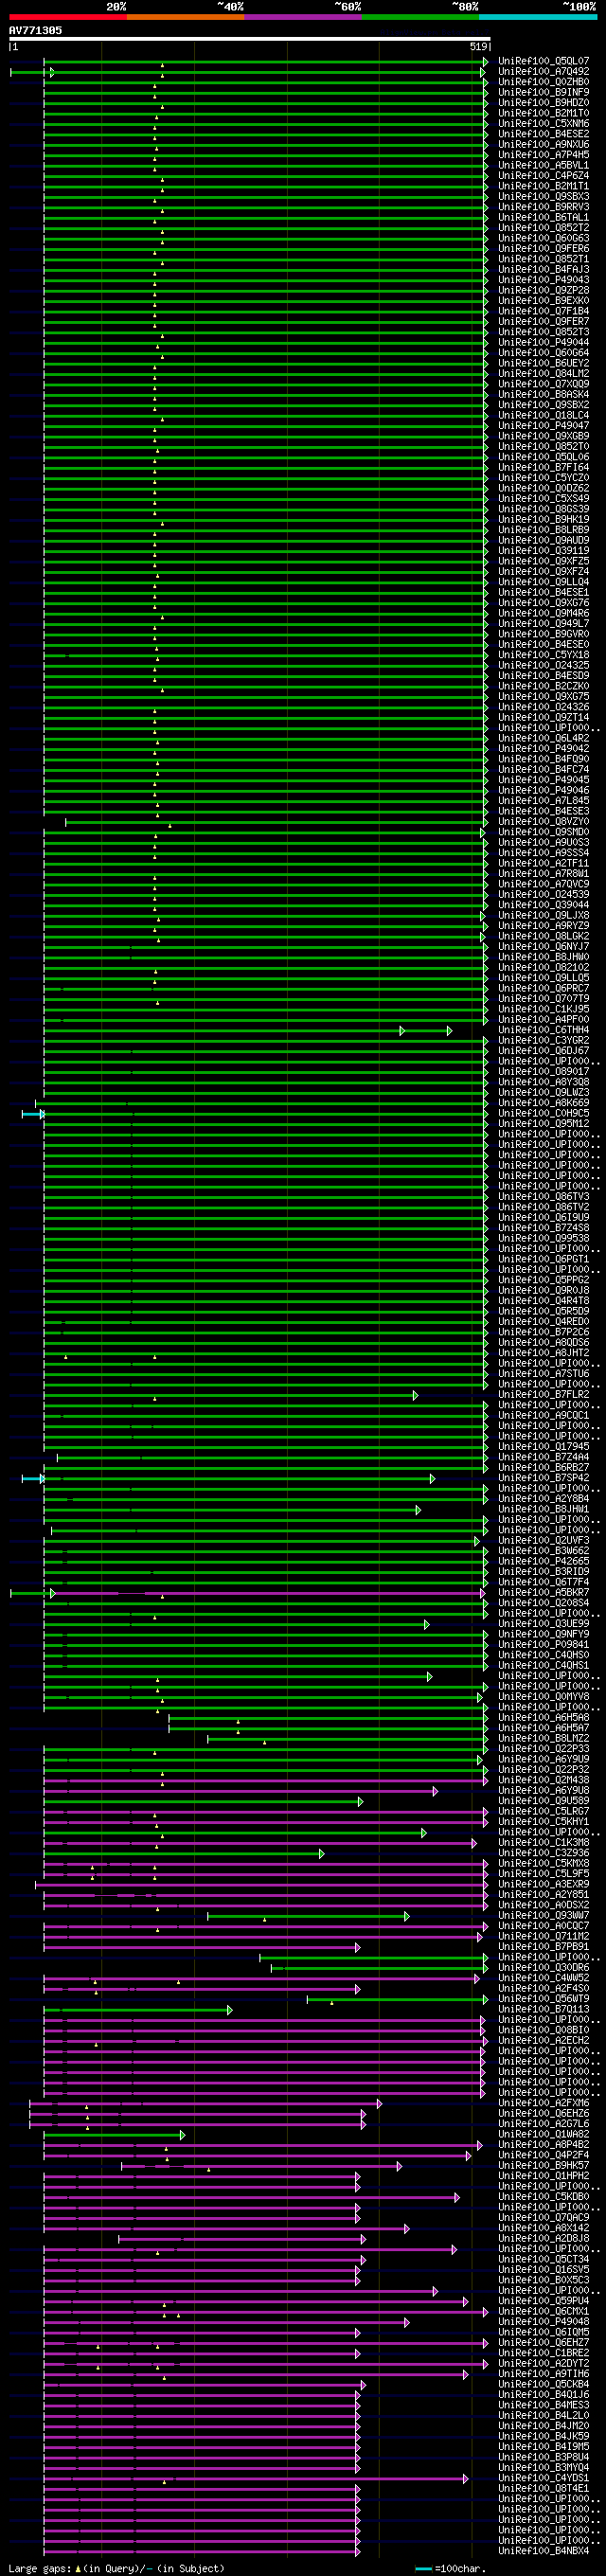Click the cyan ~100% identity legend segment
This screenshot has height=2576, width=606.
pyautogui.click(x=538, y=17)
